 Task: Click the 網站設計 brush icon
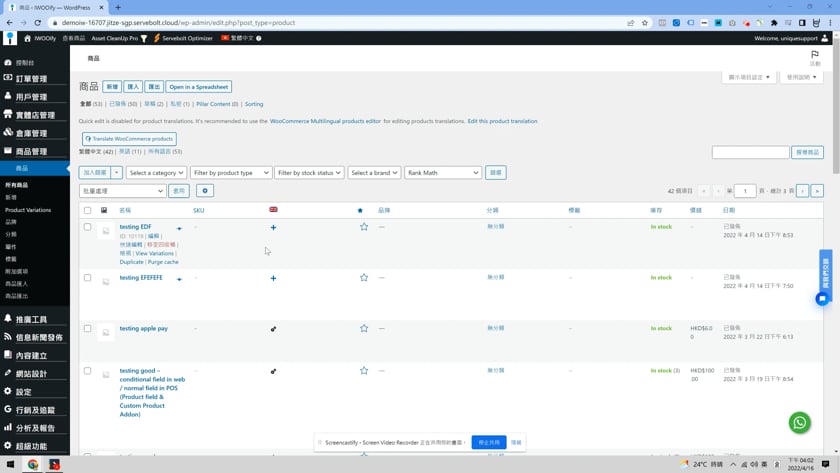[8, 373]
